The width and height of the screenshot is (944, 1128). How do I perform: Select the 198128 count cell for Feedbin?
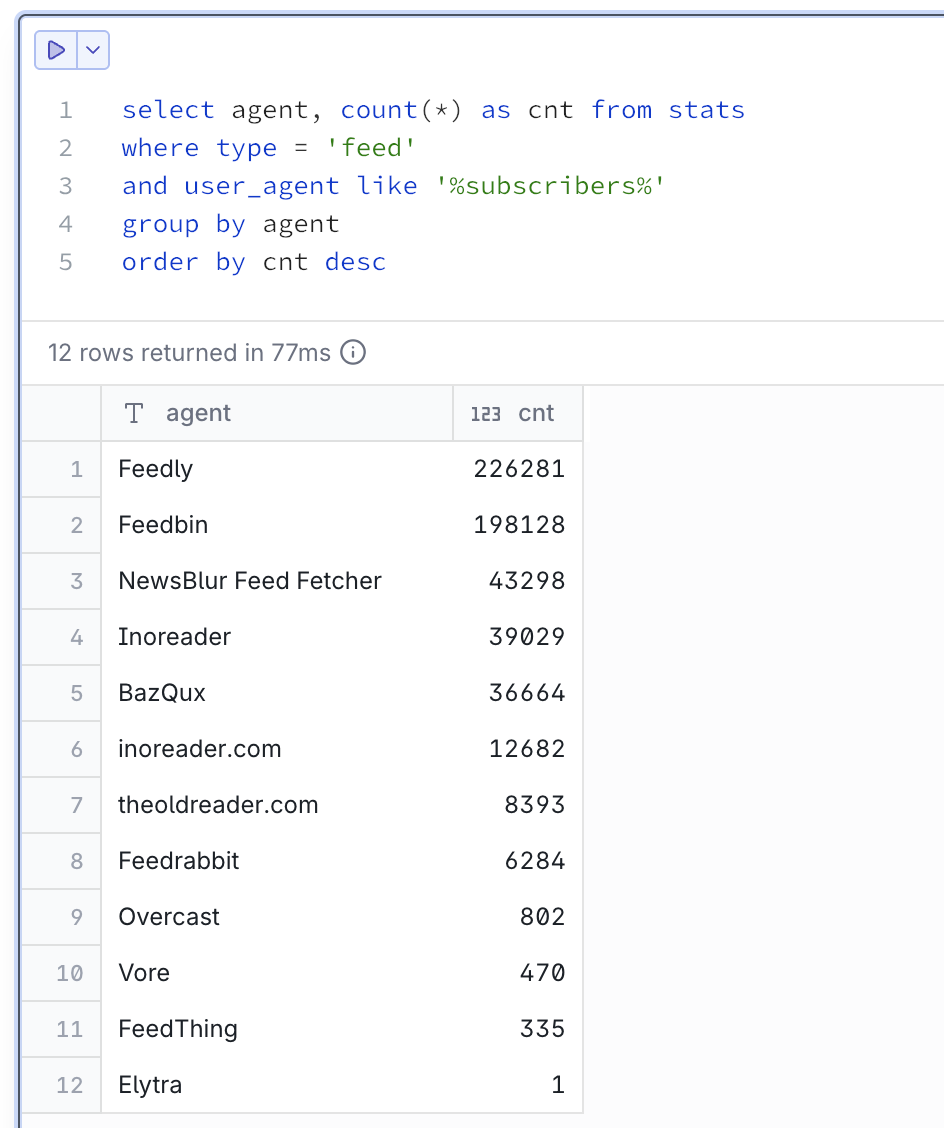point(519,525)
